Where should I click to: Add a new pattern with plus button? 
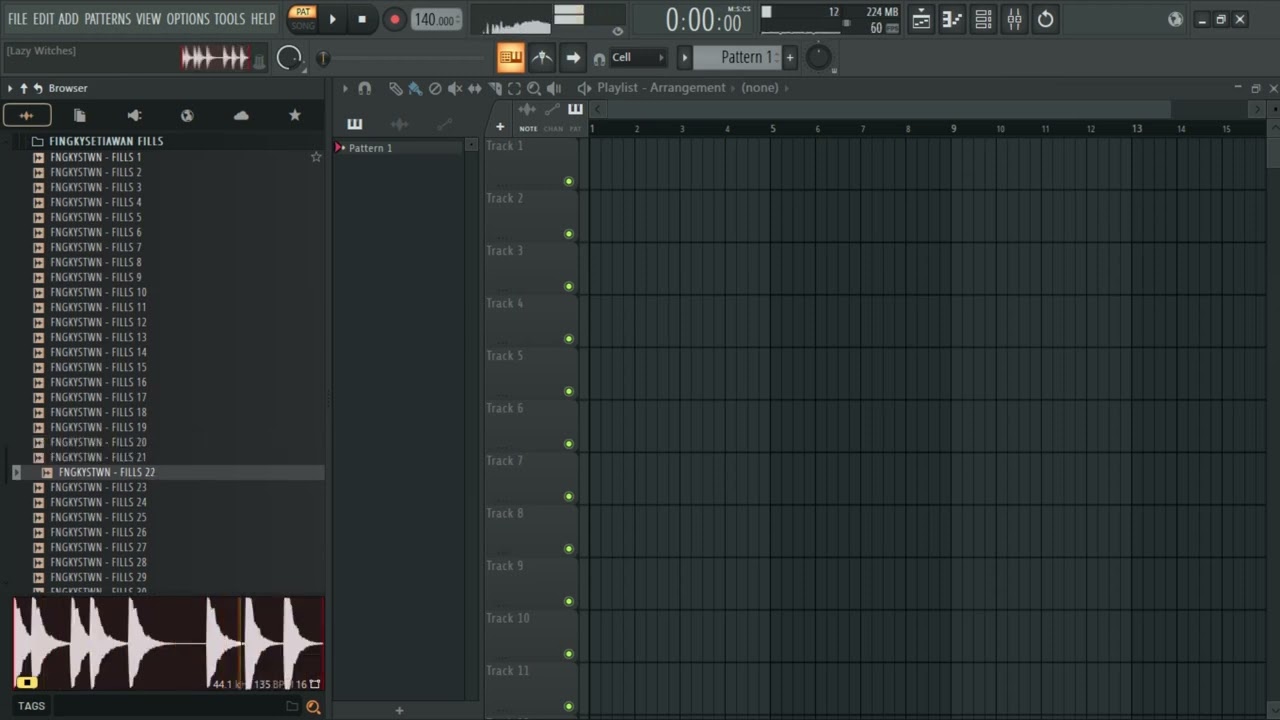click(x=790, y=58)
